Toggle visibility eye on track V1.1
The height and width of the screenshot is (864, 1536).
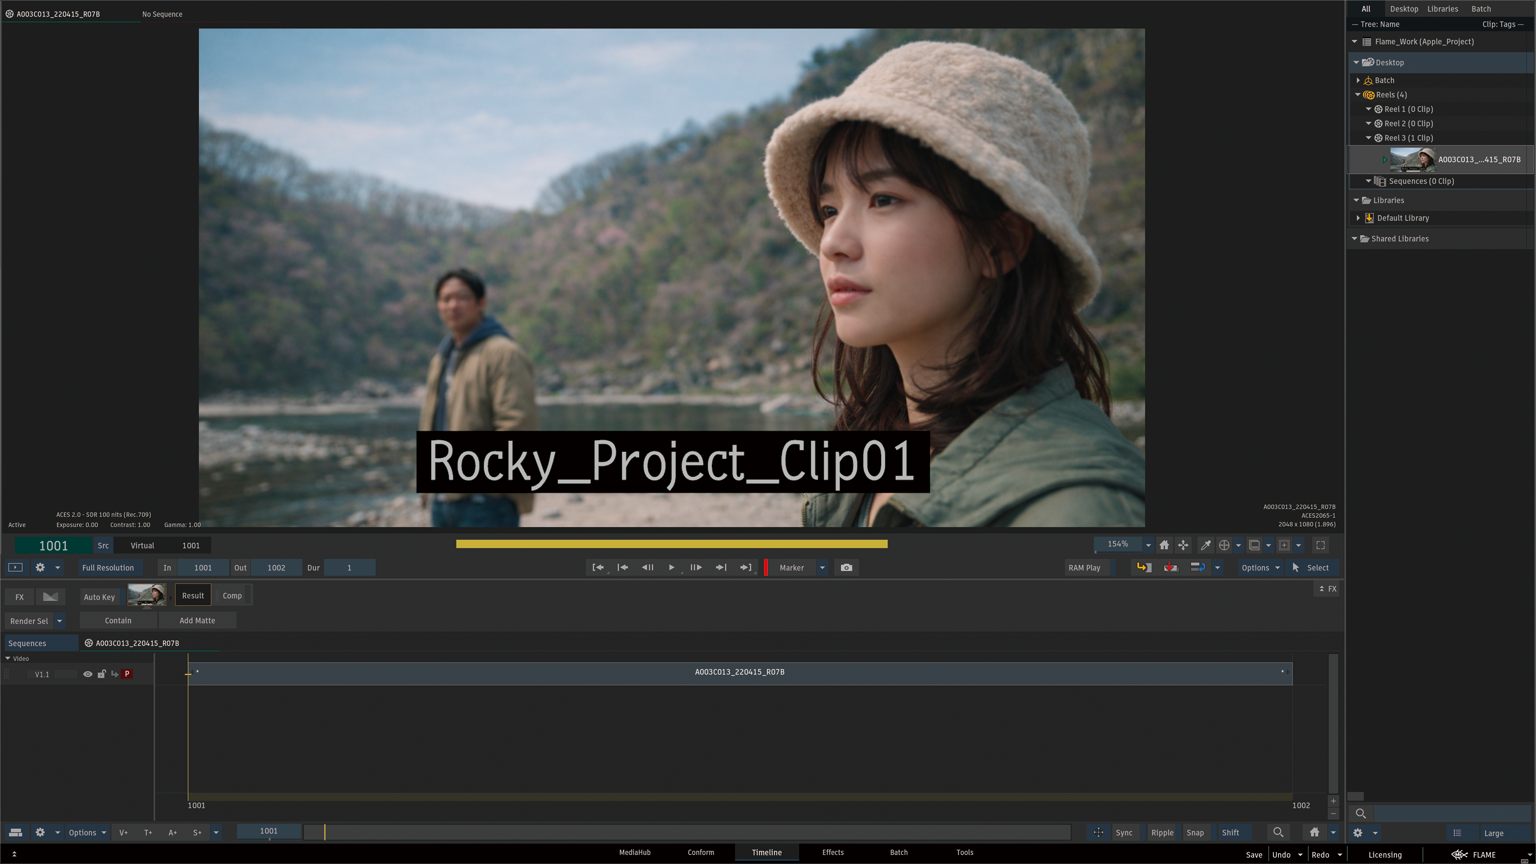tap(87, 674)
